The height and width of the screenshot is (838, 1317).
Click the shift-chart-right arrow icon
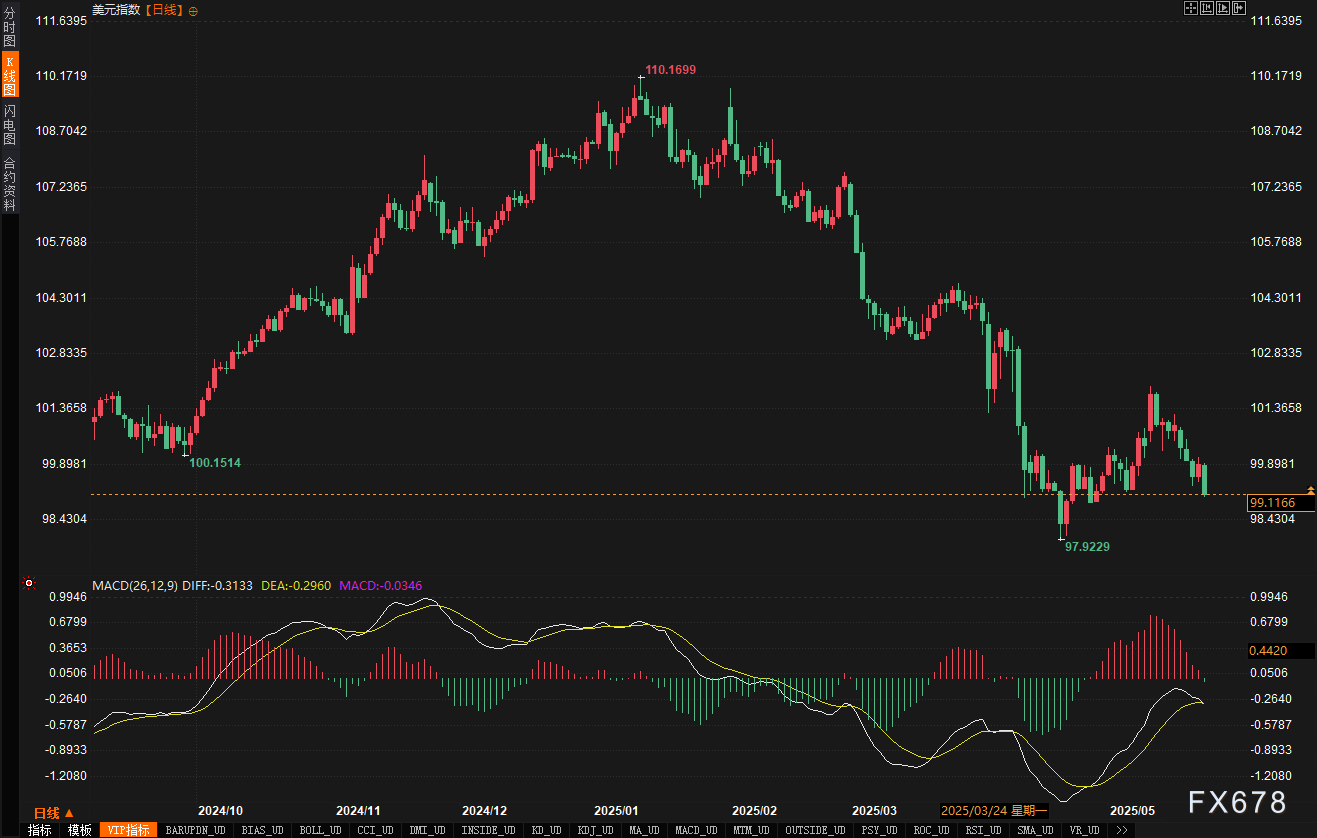click(x=1239, y=8)
